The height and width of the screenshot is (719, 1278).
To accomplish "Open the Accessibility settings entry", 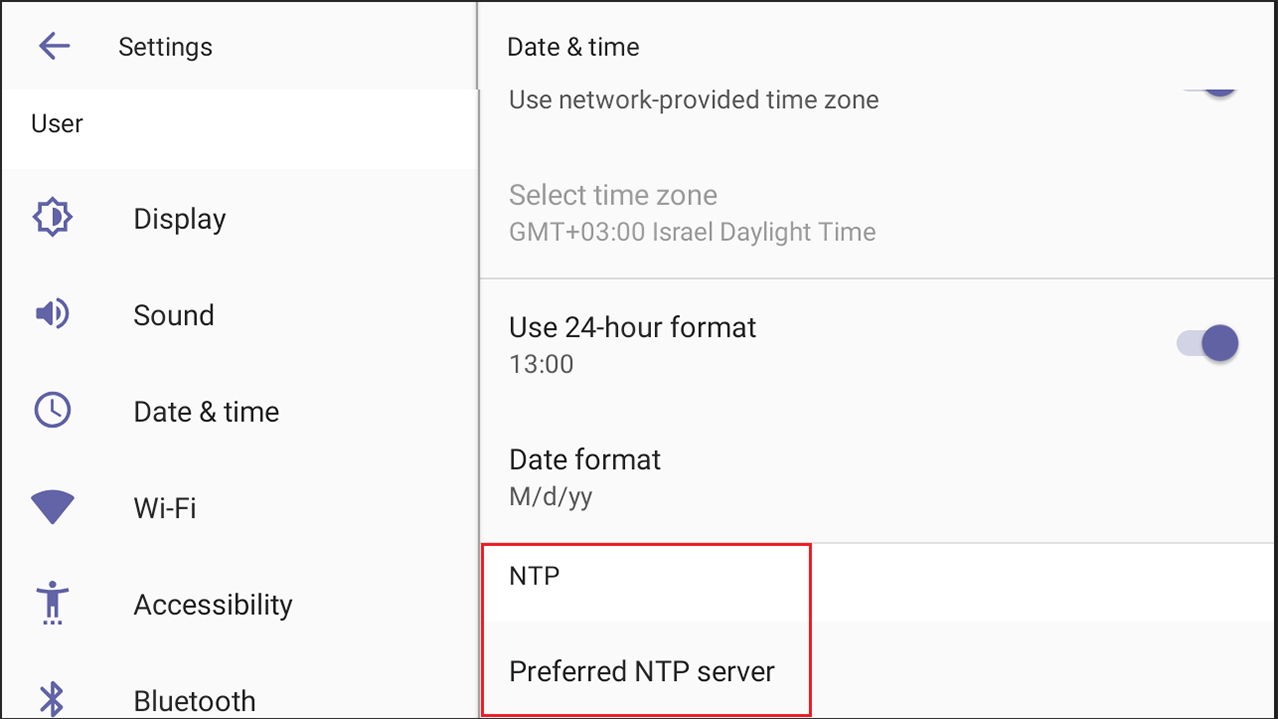I will (239, 604).
